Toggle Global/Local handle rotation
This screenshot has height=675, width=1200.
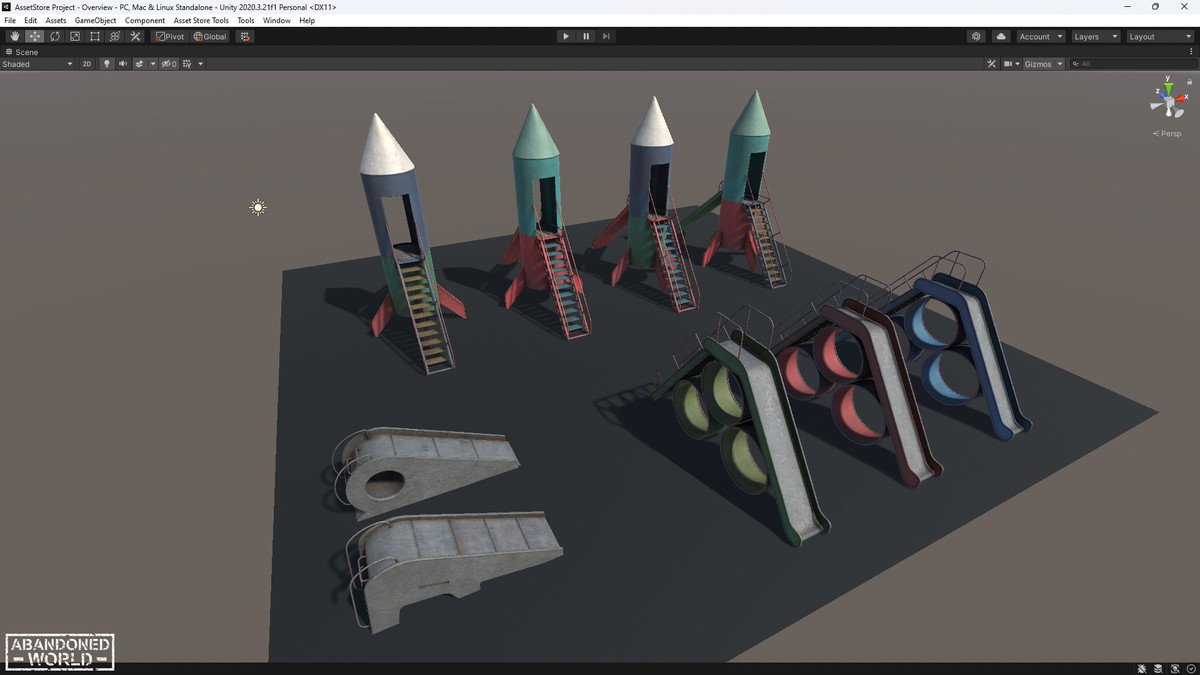coord(210,36)
